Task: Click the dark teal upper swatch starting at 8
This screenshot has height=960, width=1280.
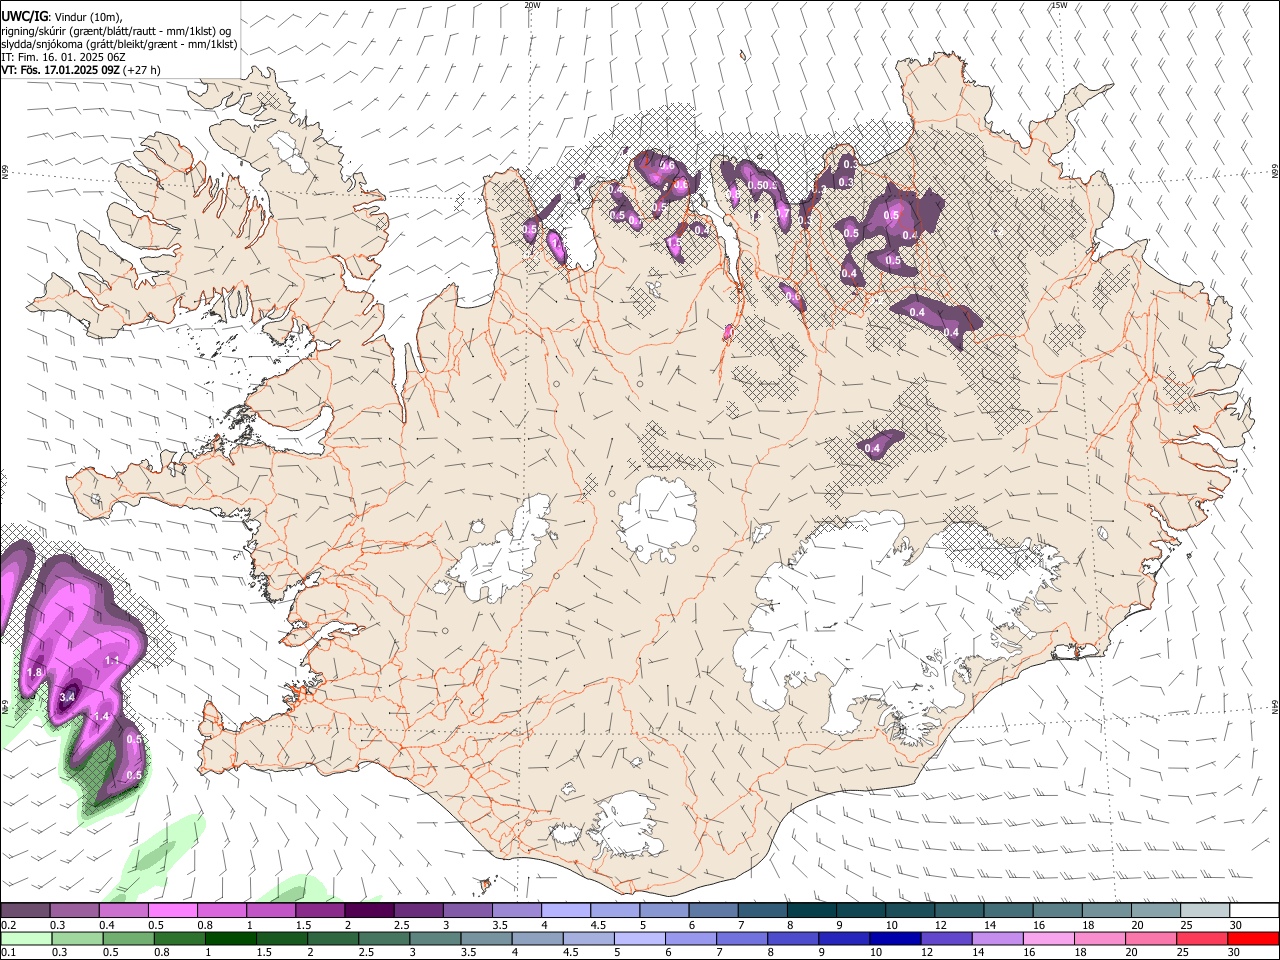Action: pos(812,911)
